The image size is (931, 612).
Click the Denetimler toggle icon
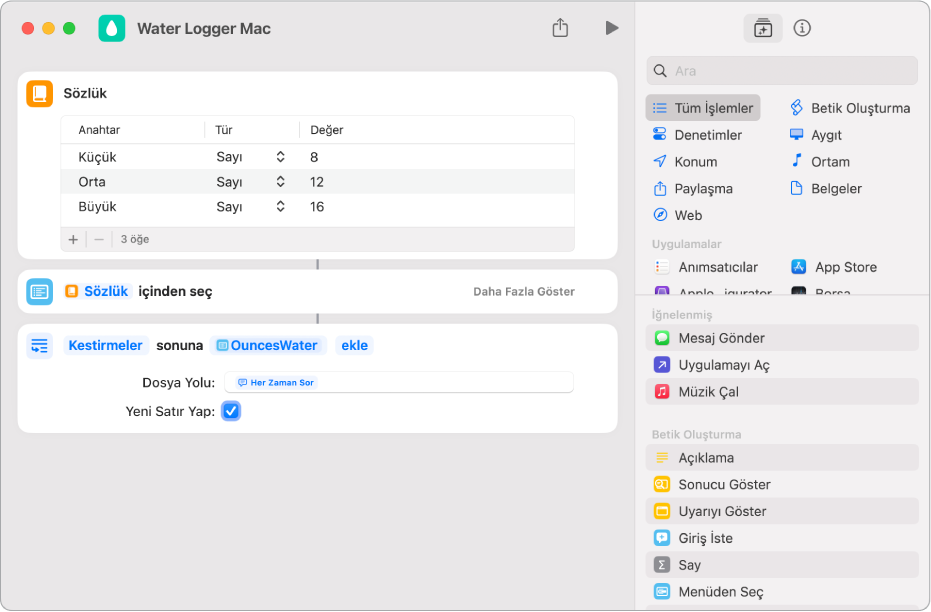pyautogui.click(x=660, y=134)
